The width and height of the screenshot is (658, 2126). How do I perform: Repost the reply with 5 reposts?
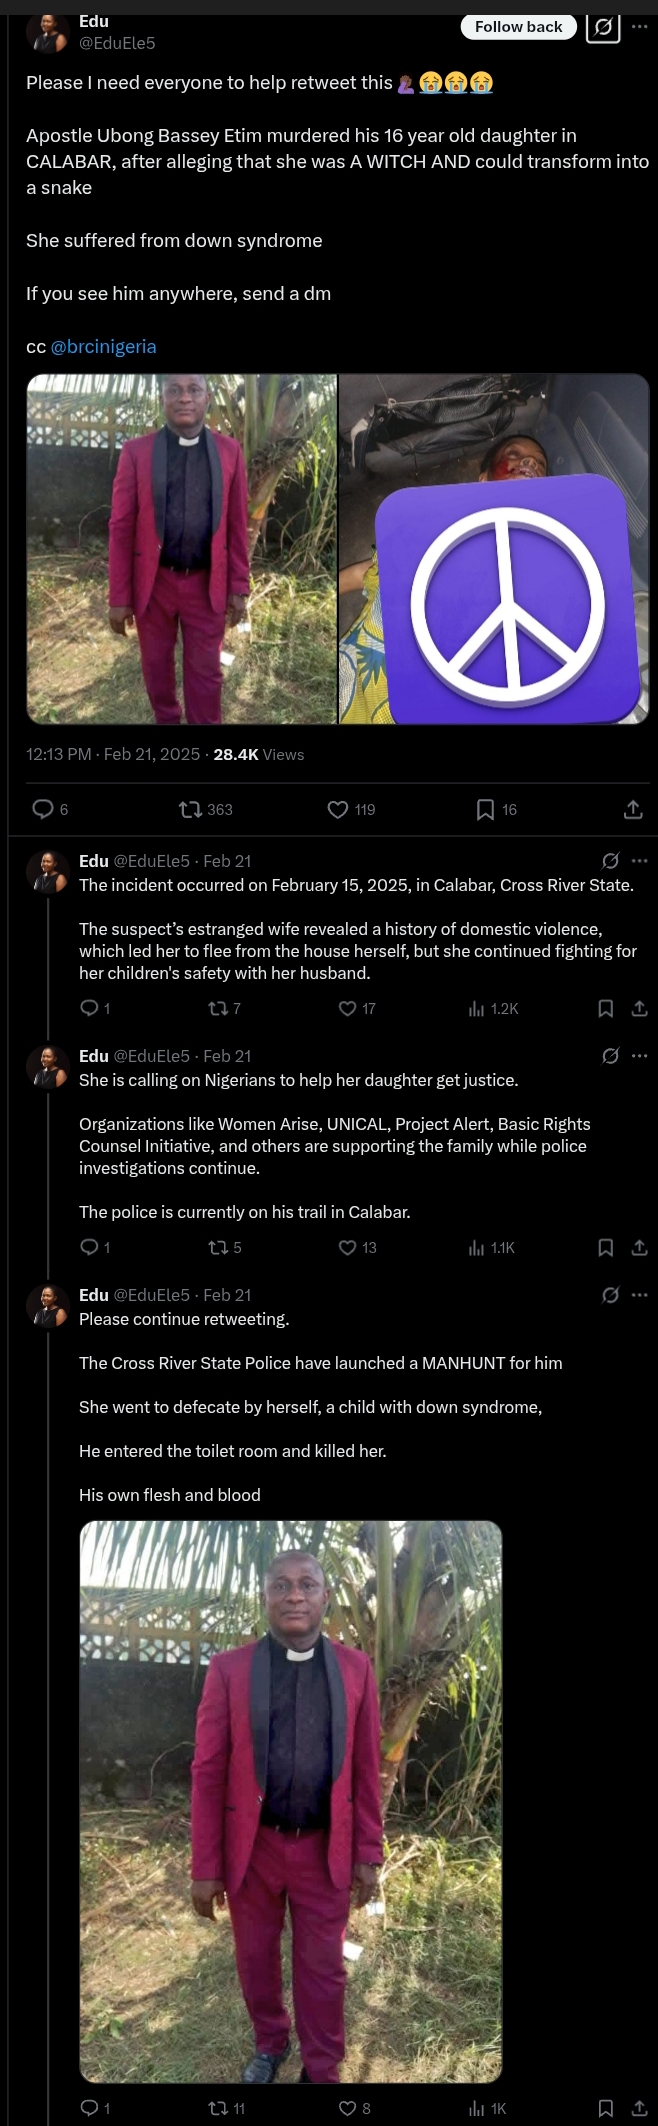tap(217, 1247)
